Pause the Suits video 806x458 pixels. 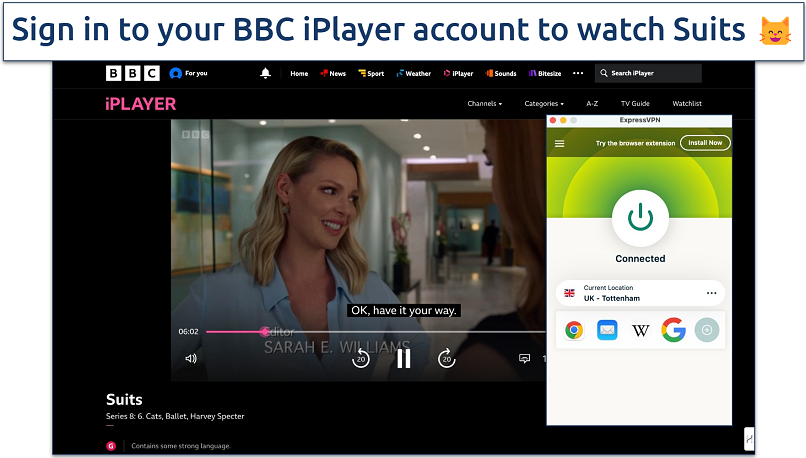point(404,359)
